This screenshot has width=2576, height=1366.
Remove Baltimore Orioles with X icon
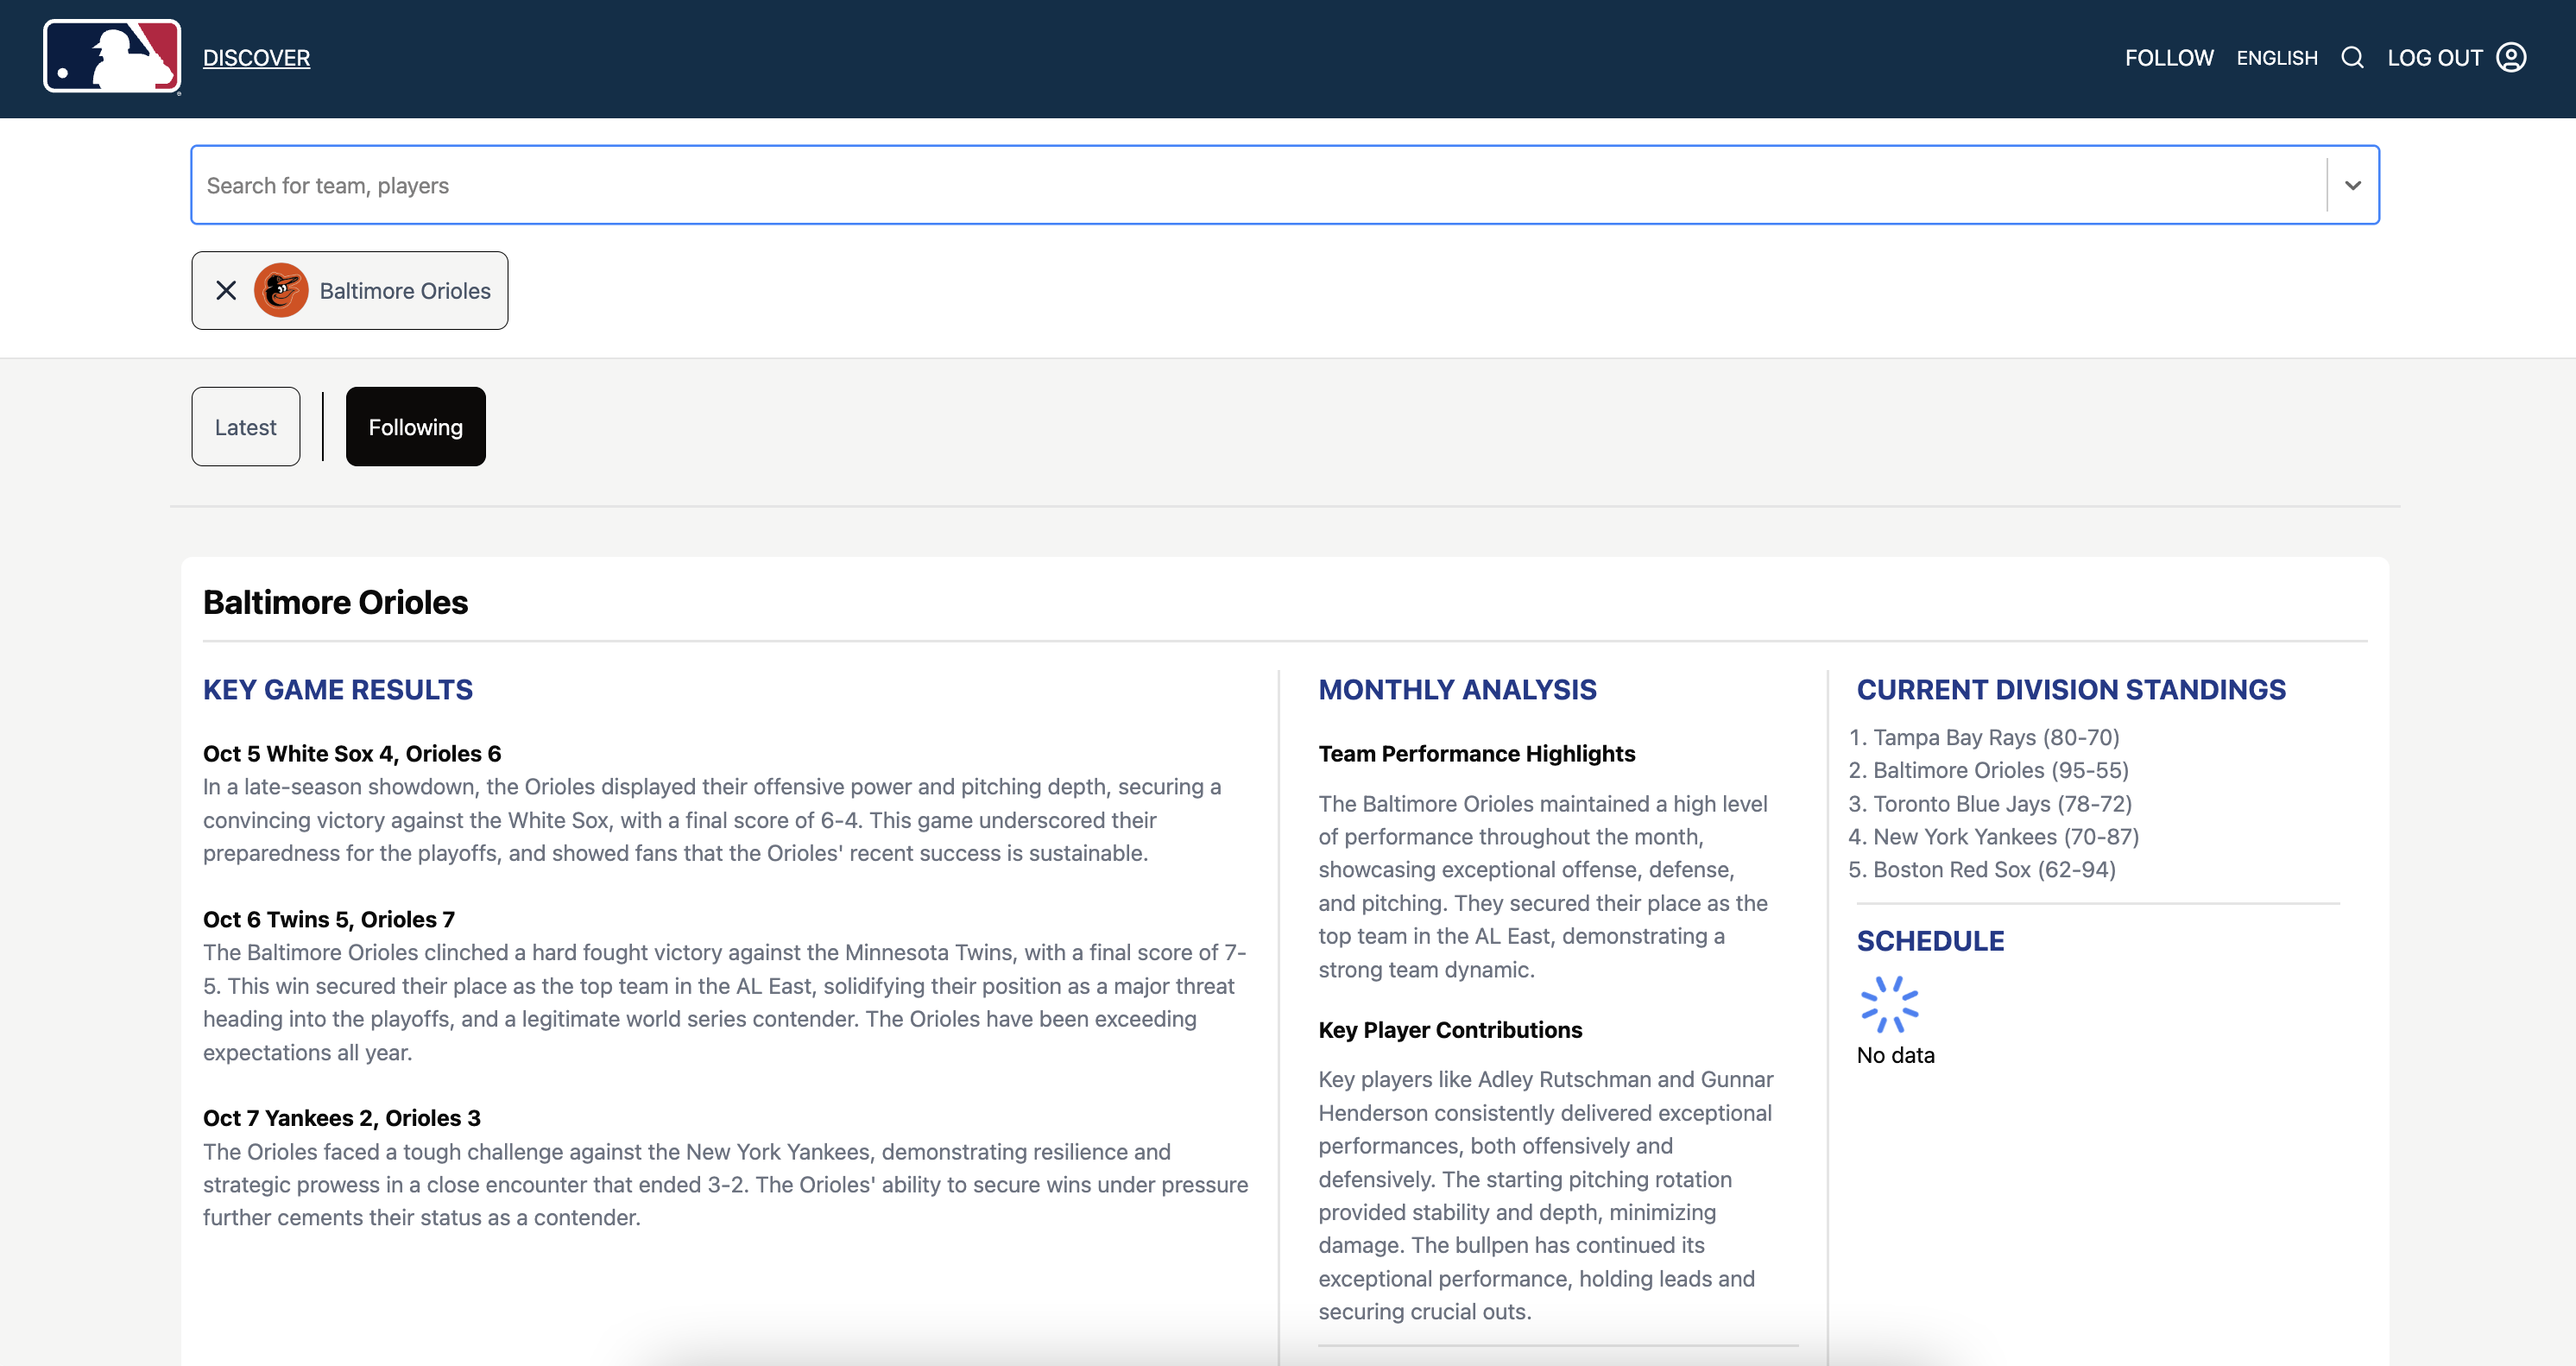pyautogui.click(x=226, y=291)
